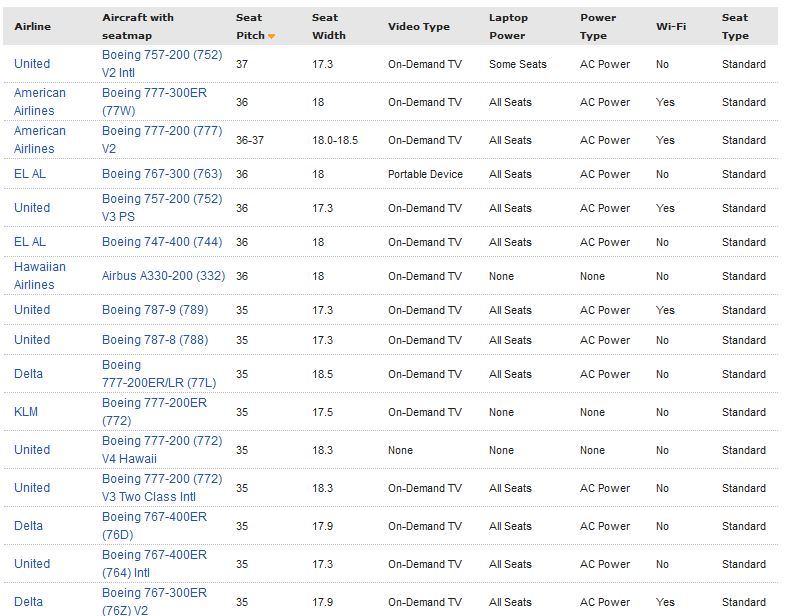Open Delta link in the 777-200ER/LR row
786x616 pixels.
[29, 374]
